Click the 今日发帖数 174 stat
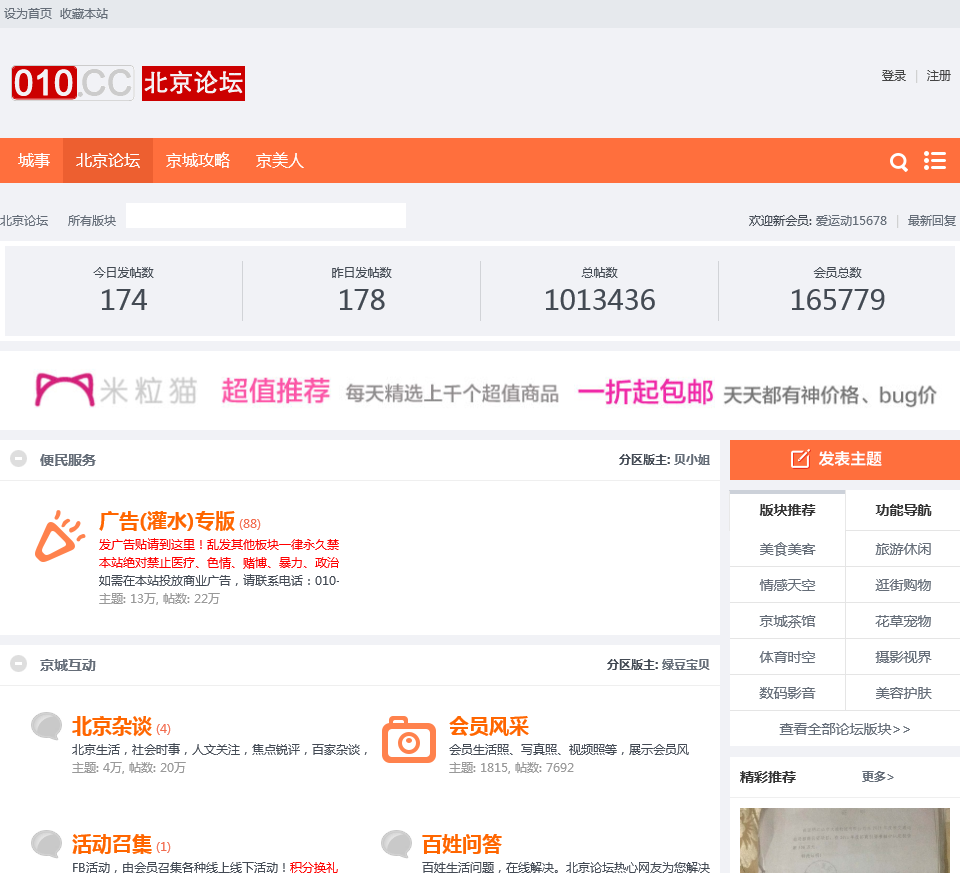The image size is (960, 873). pyautogui.click(x=124, y=291)
